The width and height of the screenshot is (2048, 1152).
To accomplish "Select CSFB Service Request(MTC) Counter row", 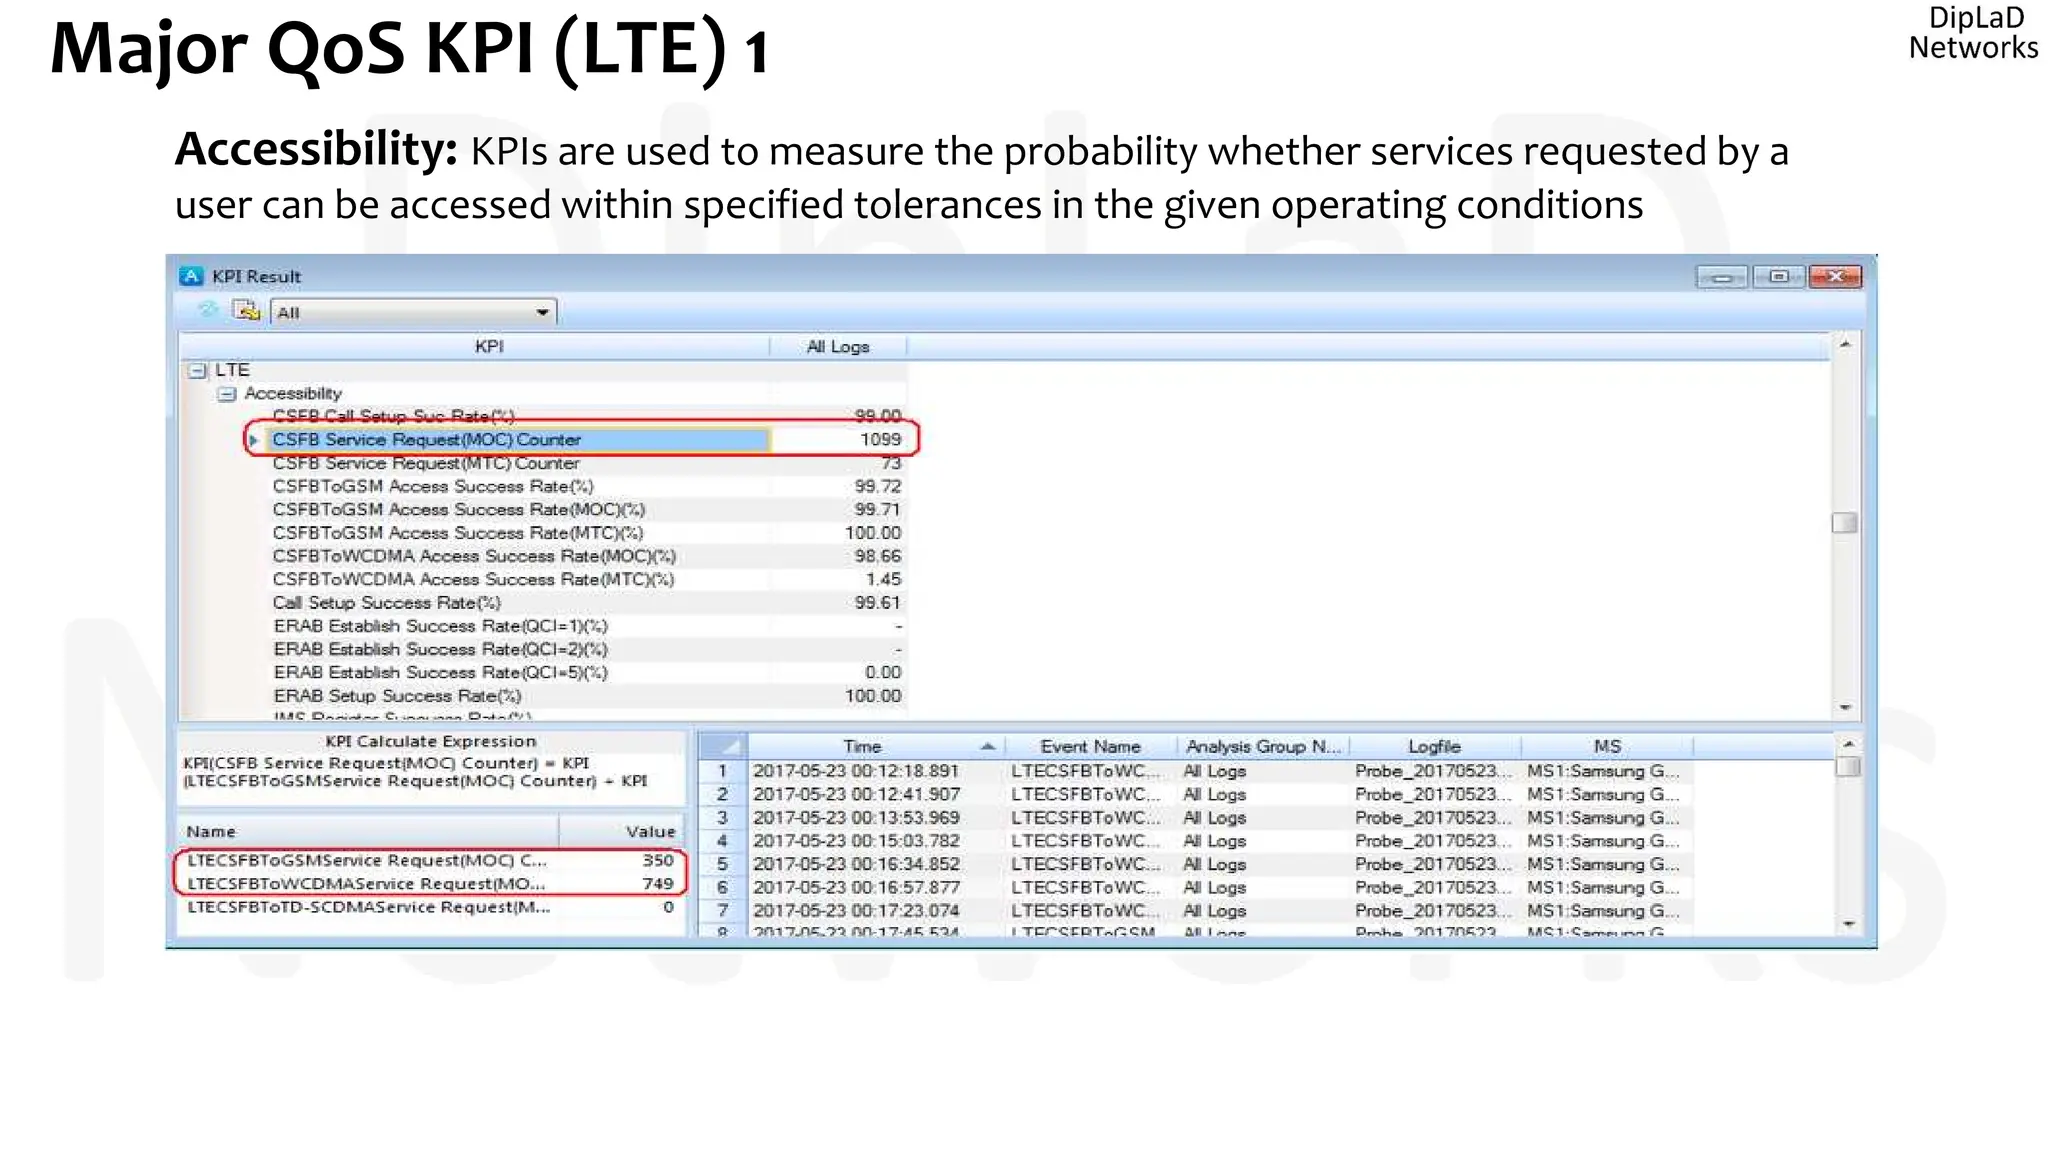I will tap(587, 463).
